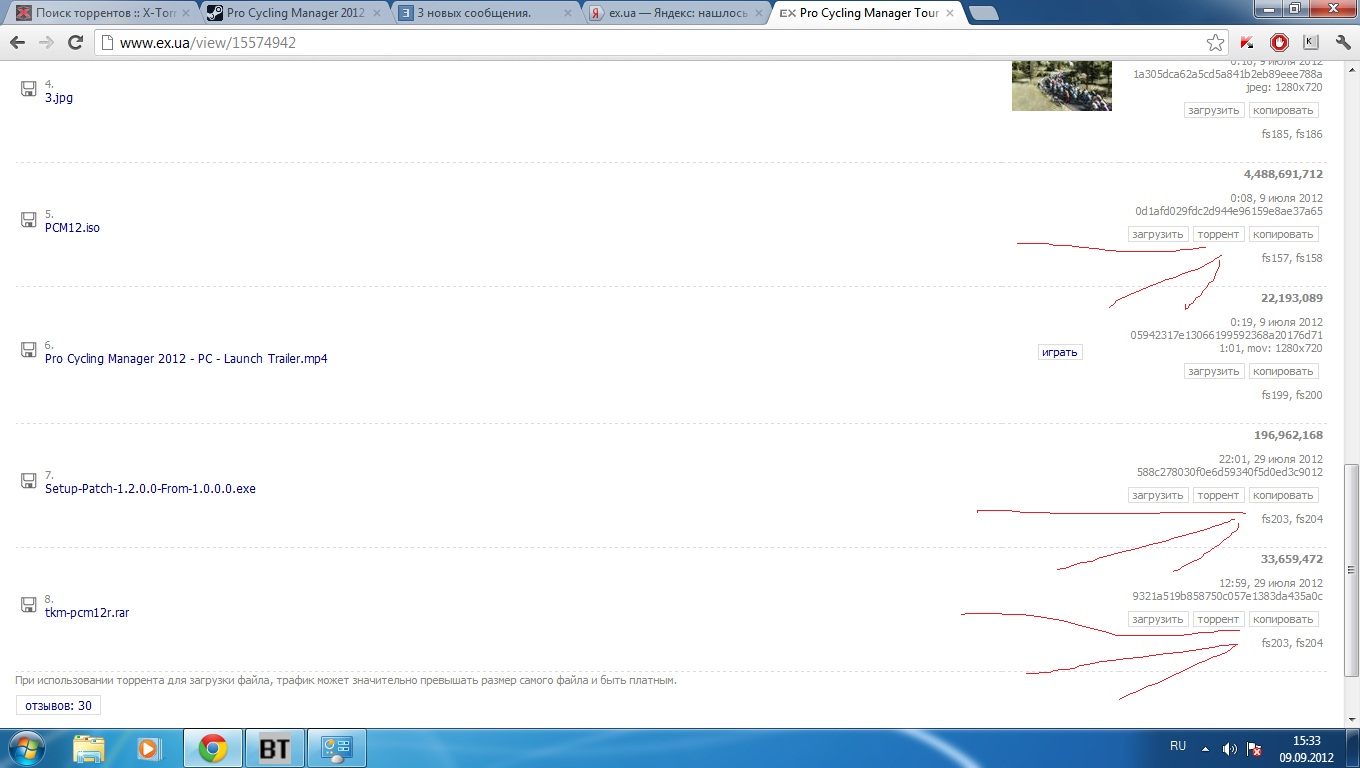
Task: Click загрузить for tkm-pcm12r.rar
Action: pos(1157,619)
